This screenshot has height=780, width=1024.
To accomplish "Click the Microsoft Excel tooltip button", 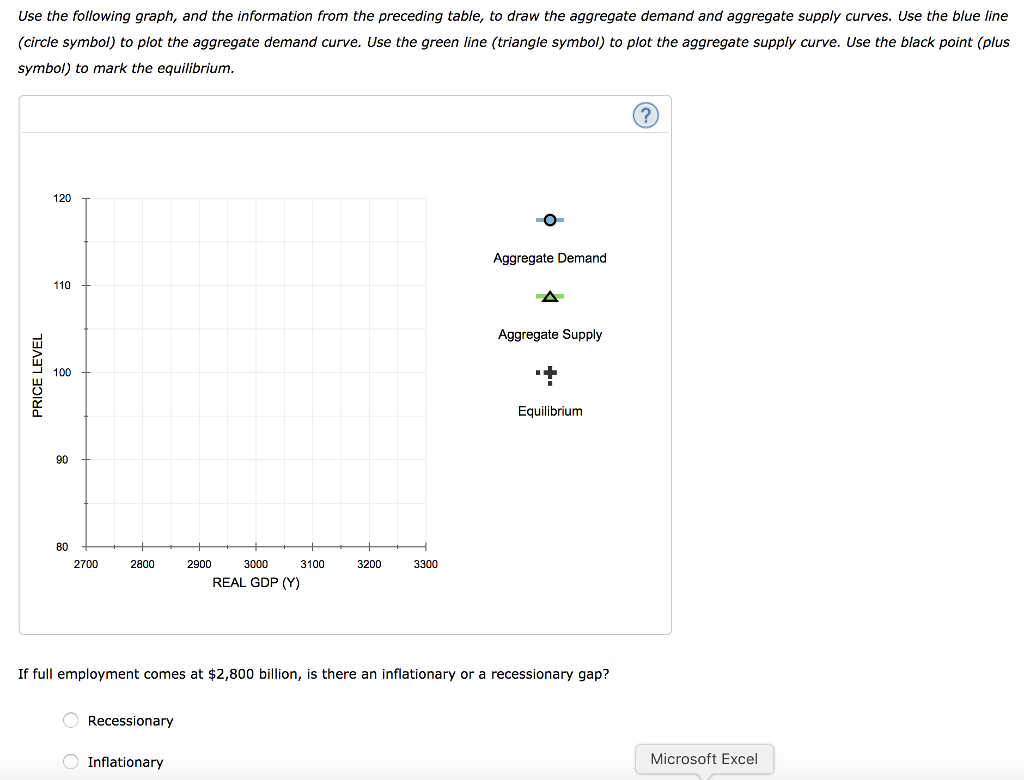I will (704, 759).
